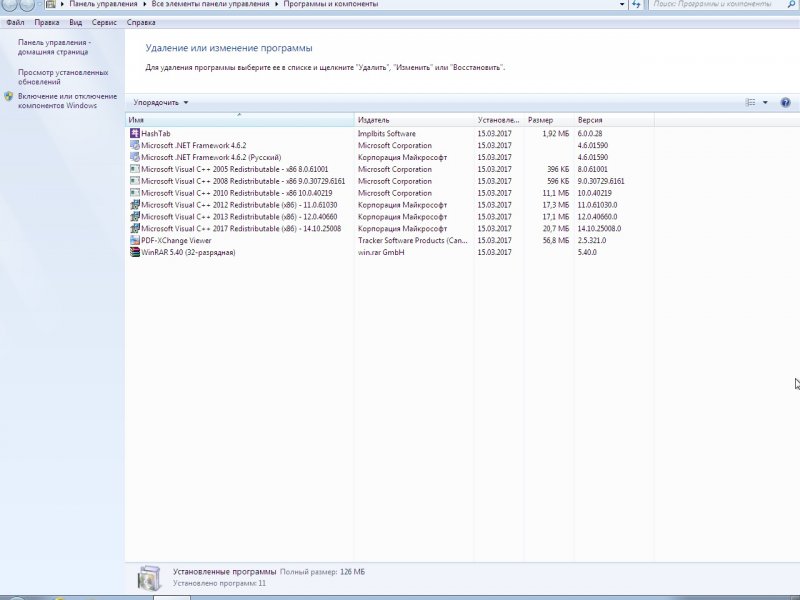
Task: Click the 396 КБ size cell
Action: 558,169
